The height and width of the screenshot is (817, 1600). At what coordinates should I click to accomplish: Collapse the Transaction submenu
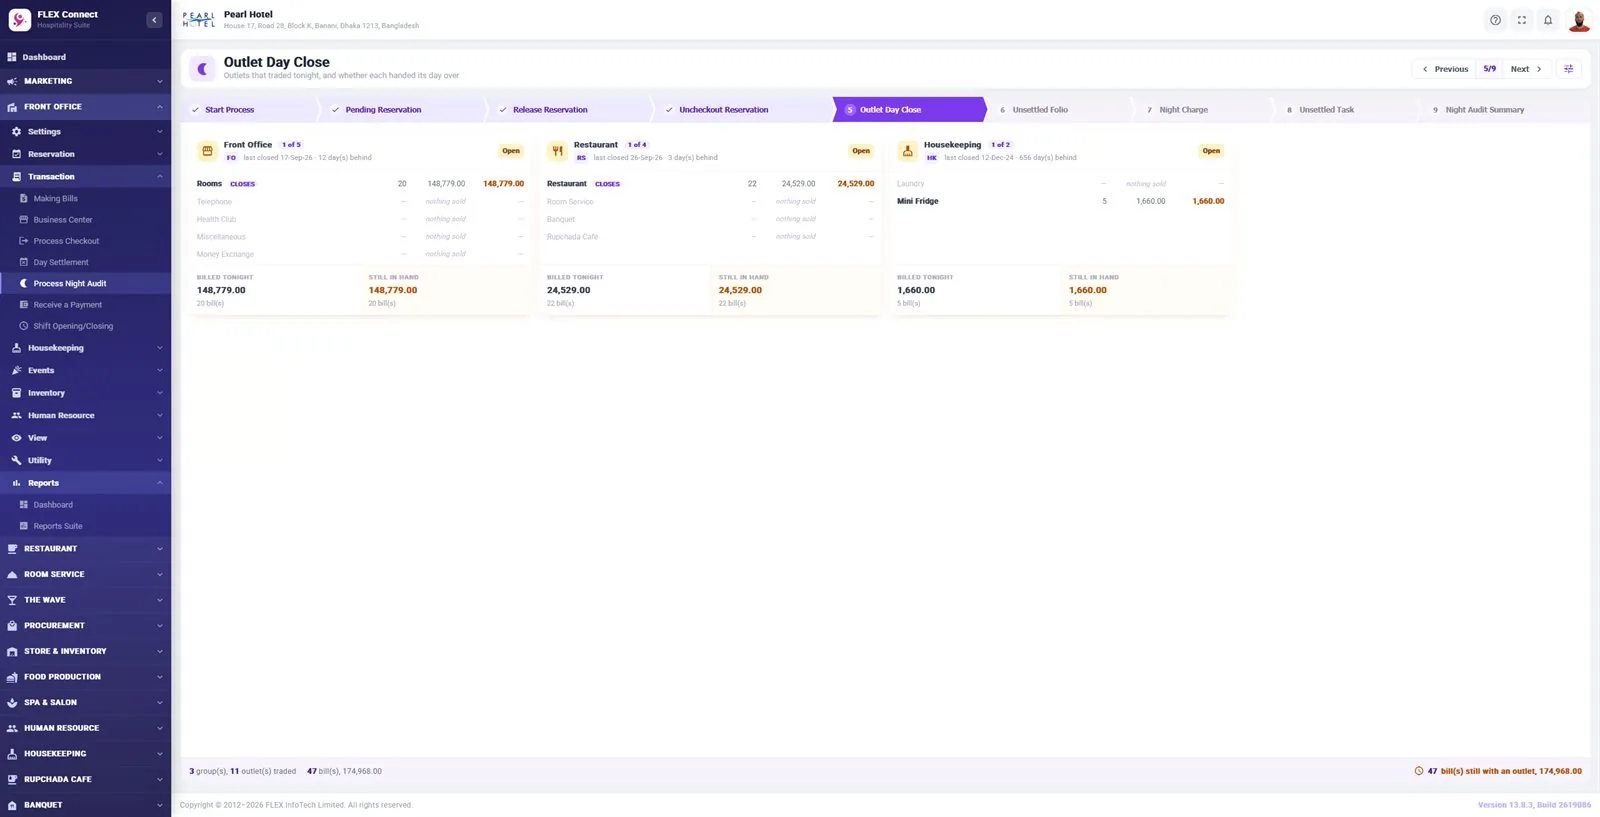click(x=85, y=176)
